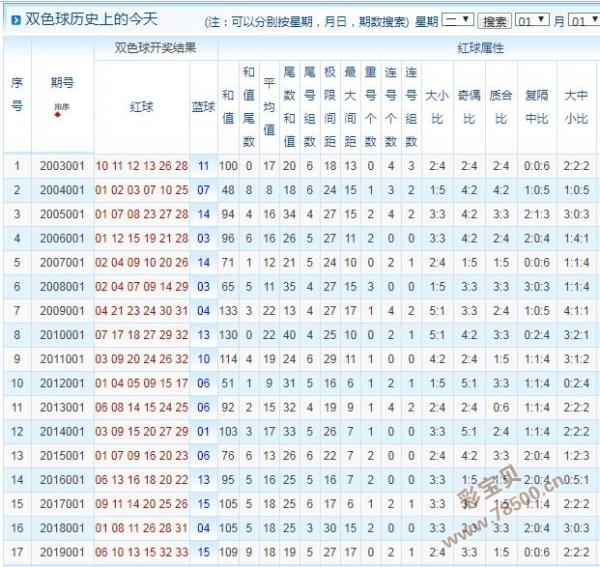Click 复隔中比 value 2:1:3 in row 2005001

tap(537, 214)
